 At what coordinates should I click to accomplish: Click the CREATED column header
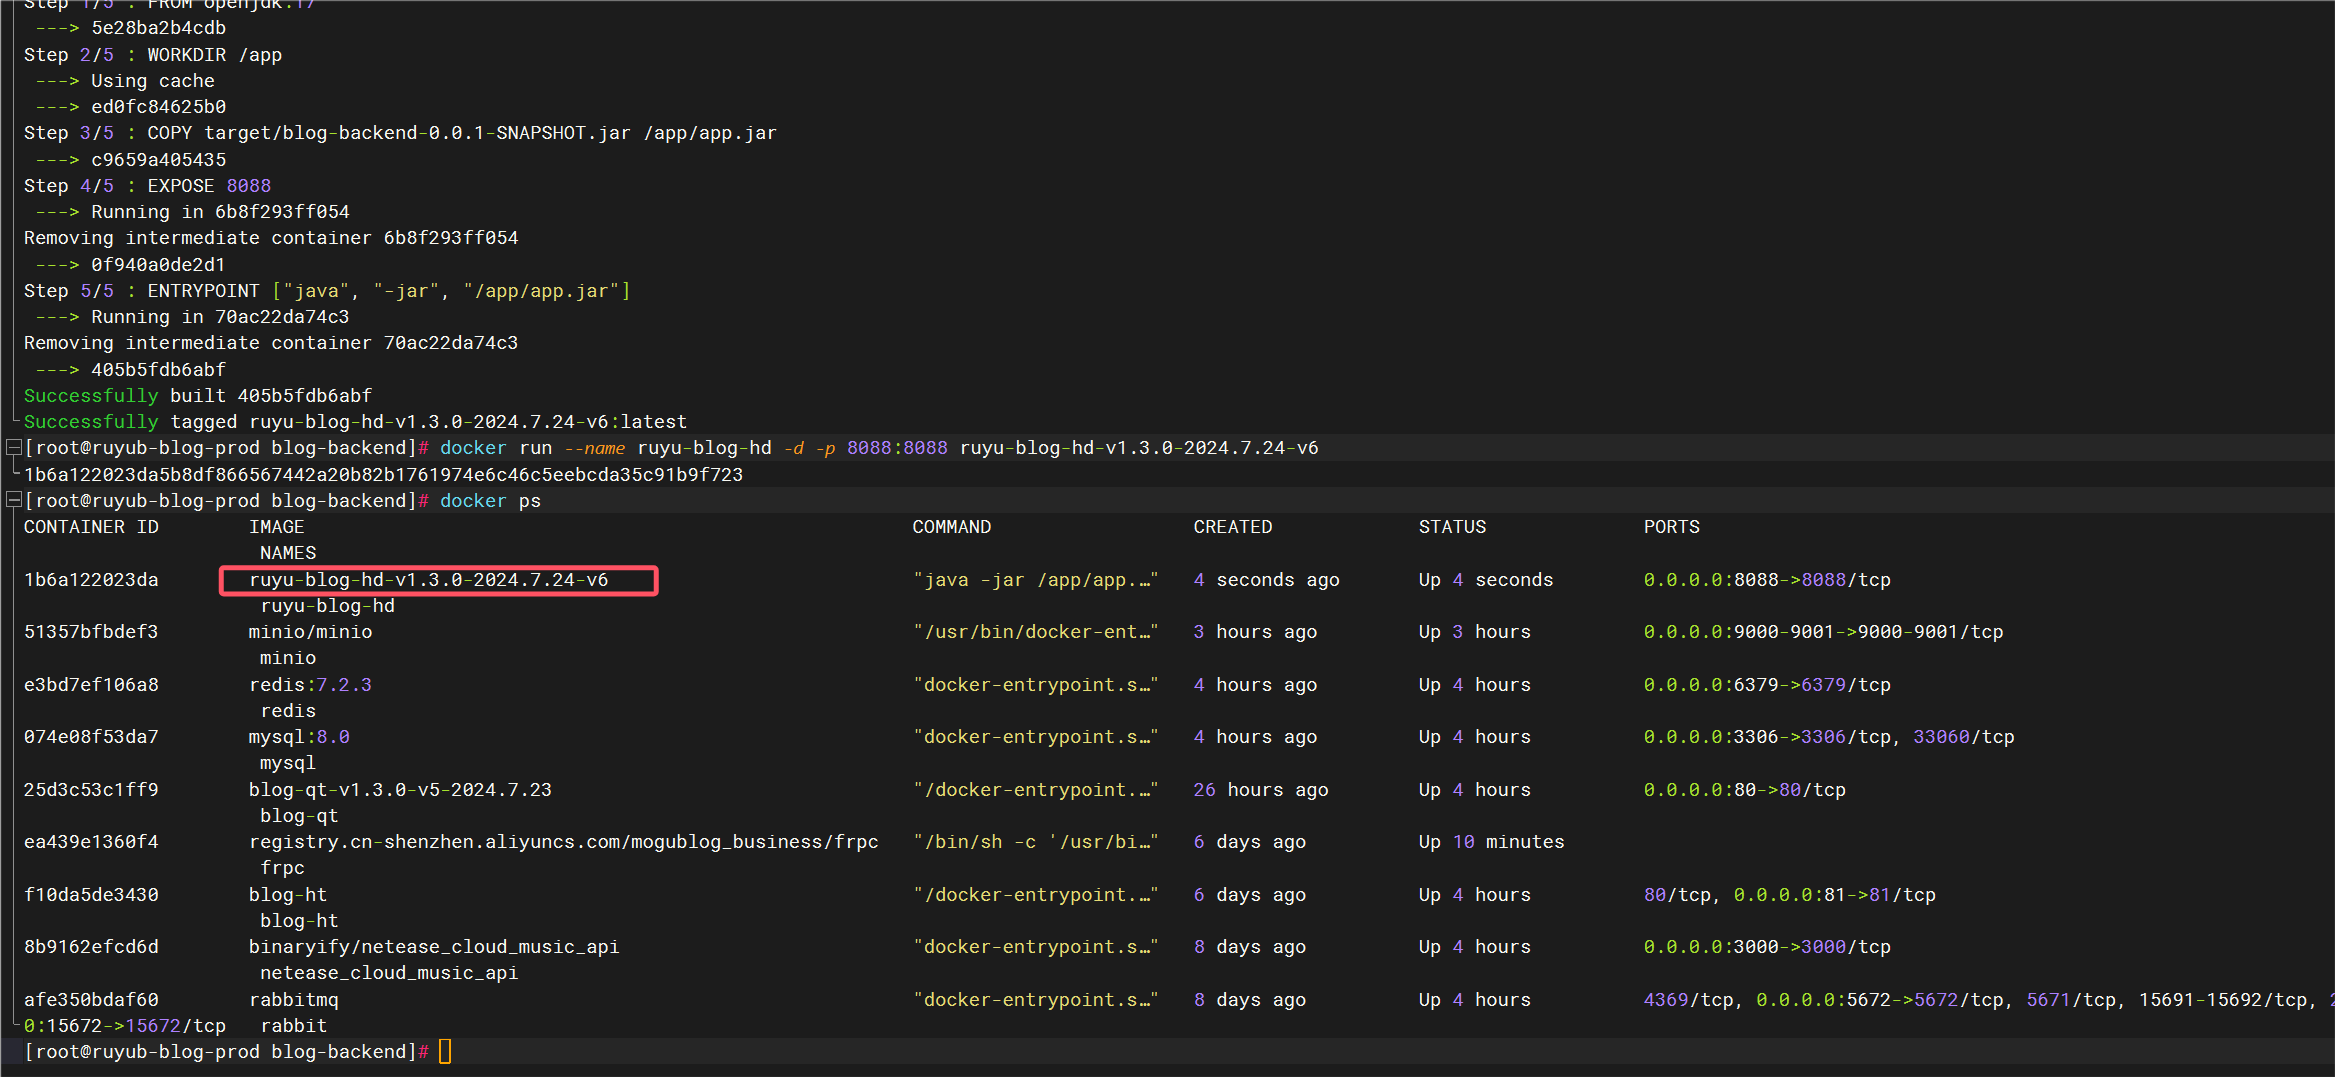click(x=1233, y=527)
